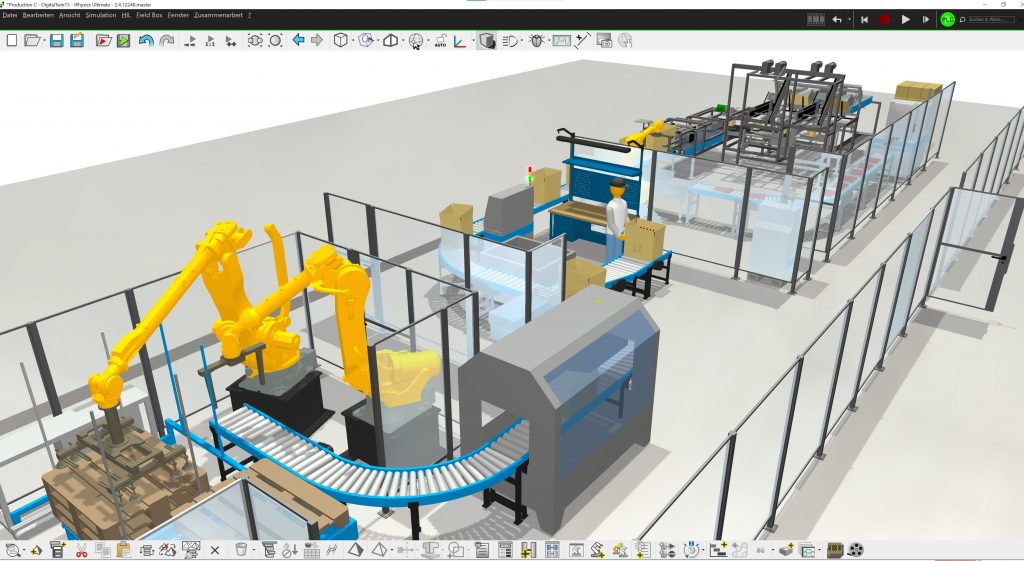This screenshot has width=1024, height=561.
Task: Toggle the shaded display mode button
Action: tap(486, 41)
